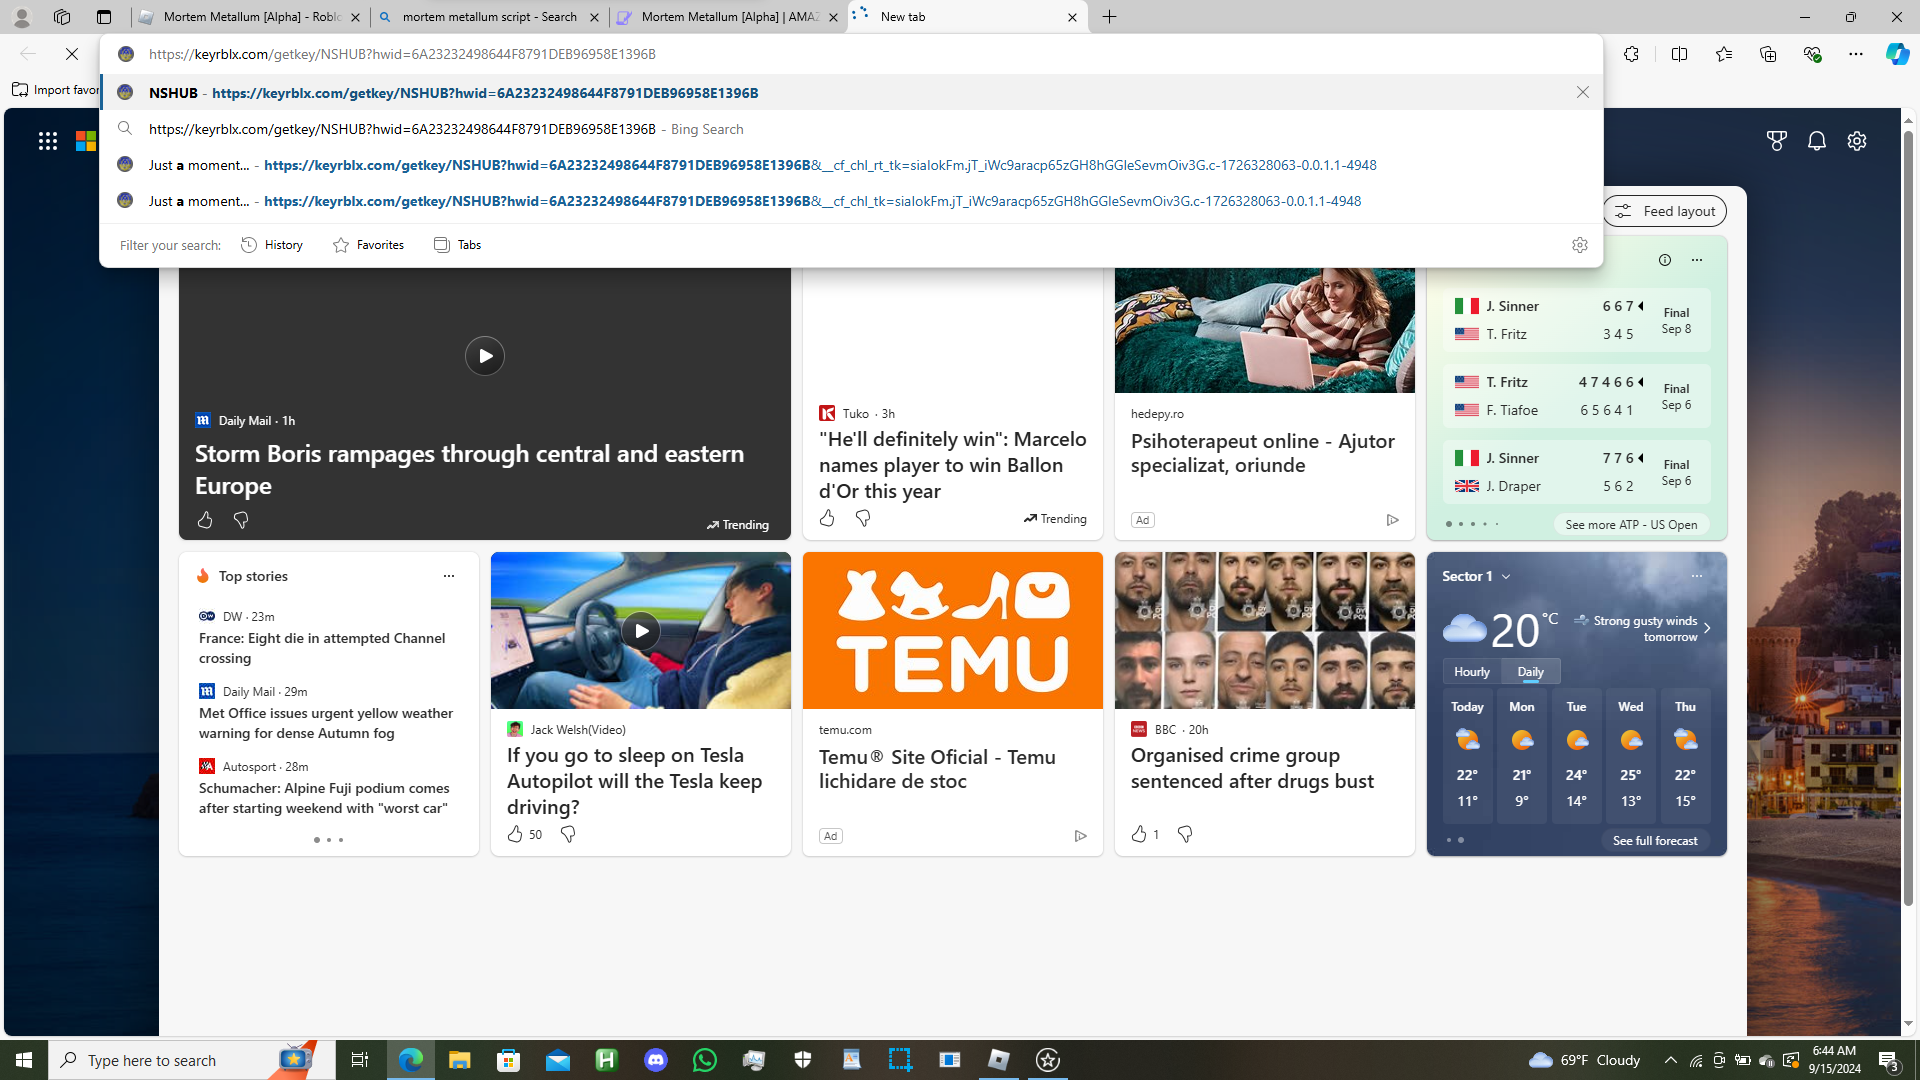Play the Tesla Autopilot video

(x=640, y=630)
